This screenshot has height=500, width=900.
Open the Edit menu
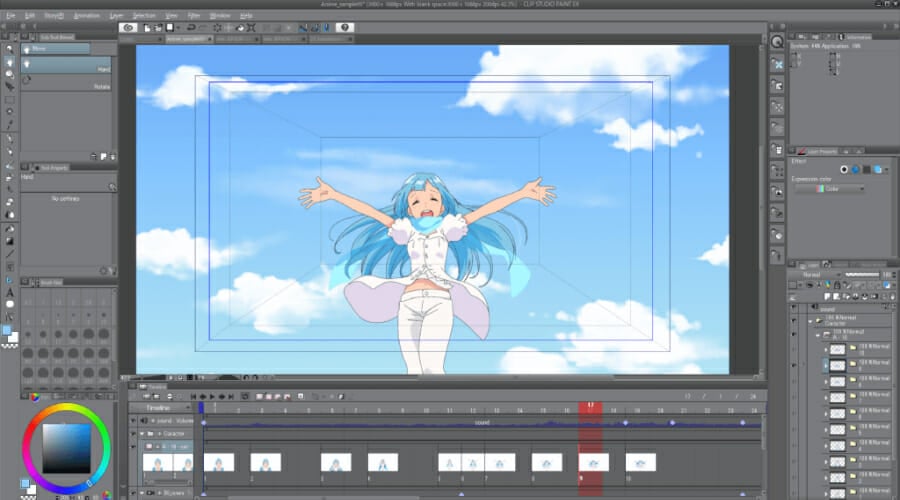30,15
